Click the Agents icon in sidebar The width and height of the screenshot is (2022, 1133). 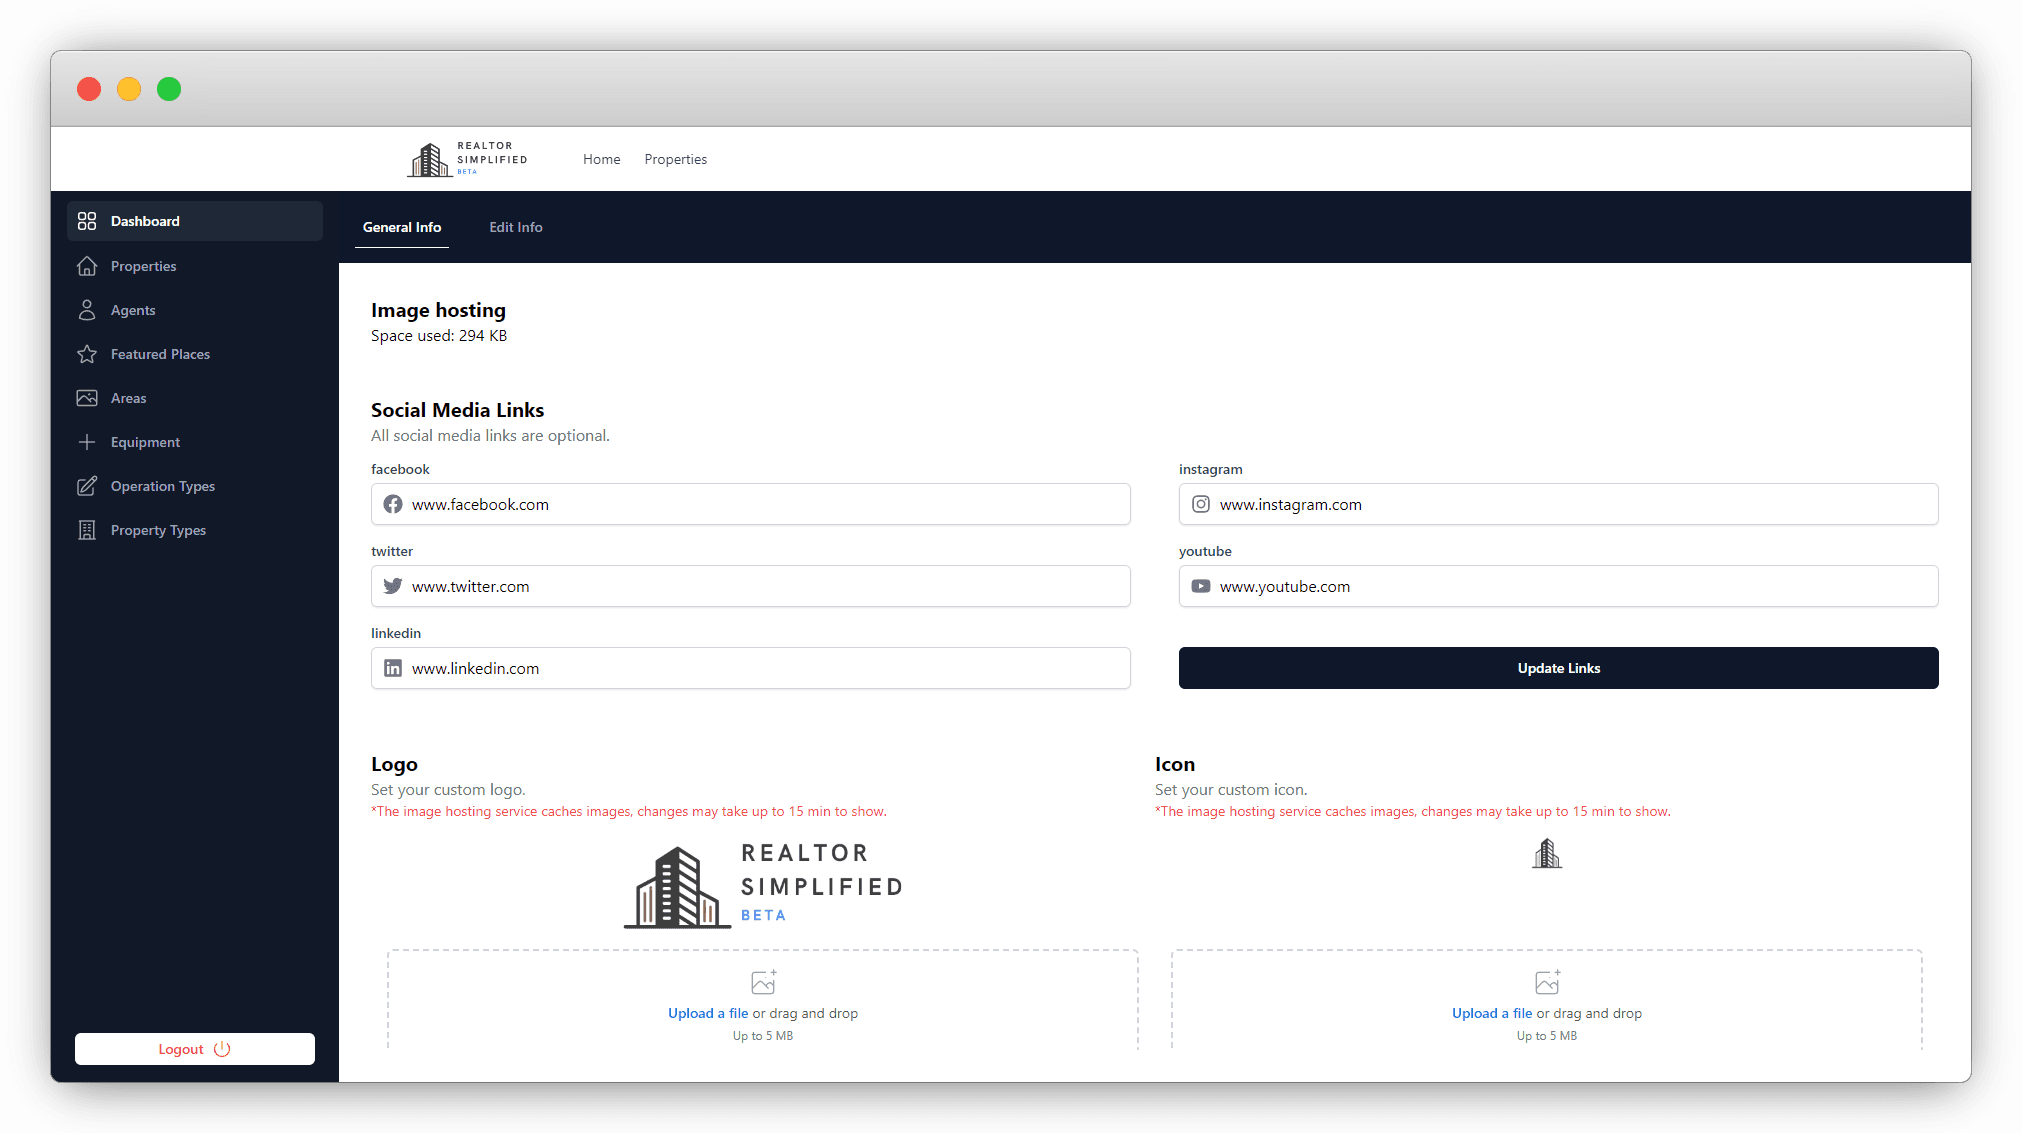(x=87, y=310)
